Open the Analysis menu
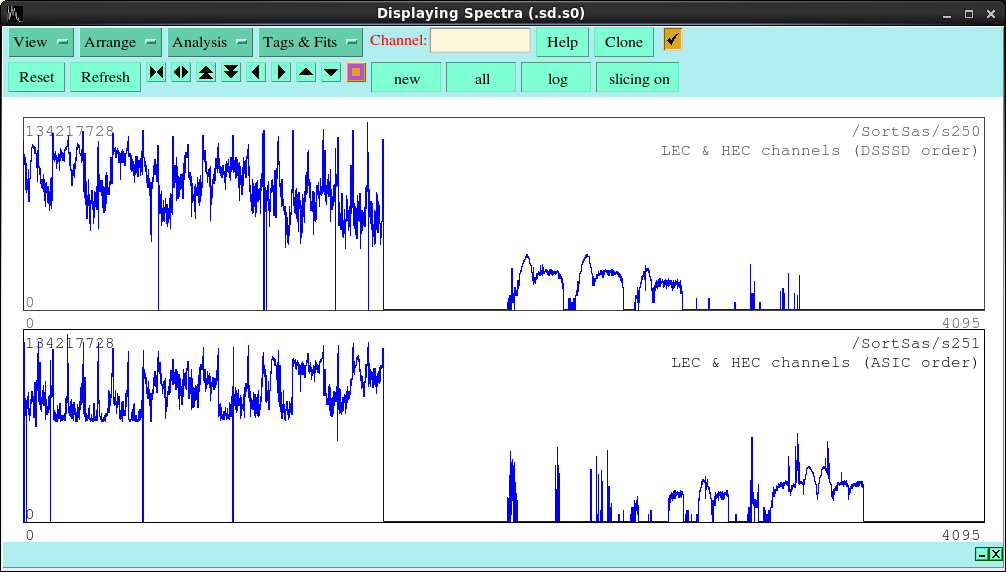Viewport: 1006px width, 572px height. pyautogui.click(x=210, y=42)
